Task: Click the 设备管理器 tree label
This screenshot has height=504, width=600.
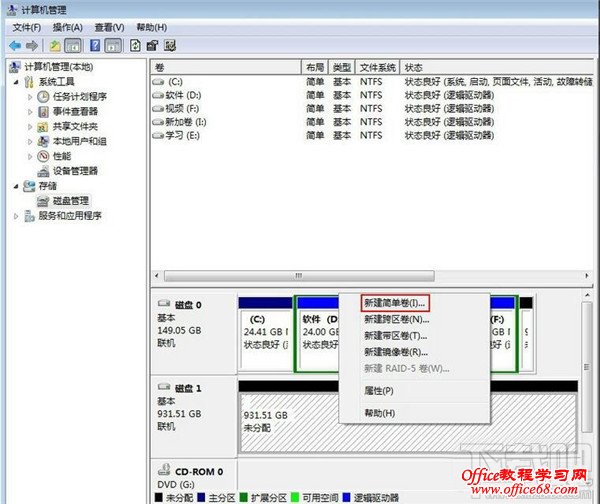Action: click(x=75, y=171)
